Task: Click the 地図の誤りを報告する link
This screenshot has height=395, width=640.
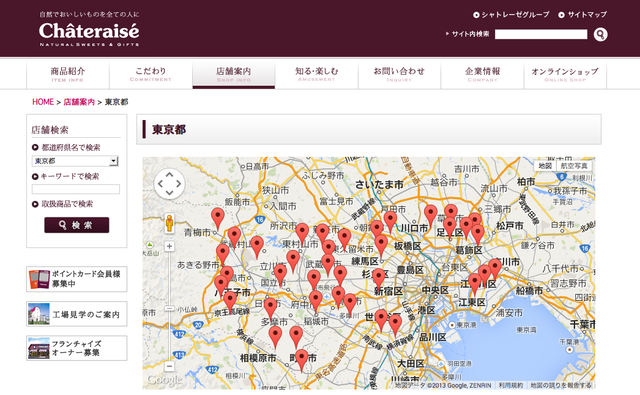Action: [560, 385]
